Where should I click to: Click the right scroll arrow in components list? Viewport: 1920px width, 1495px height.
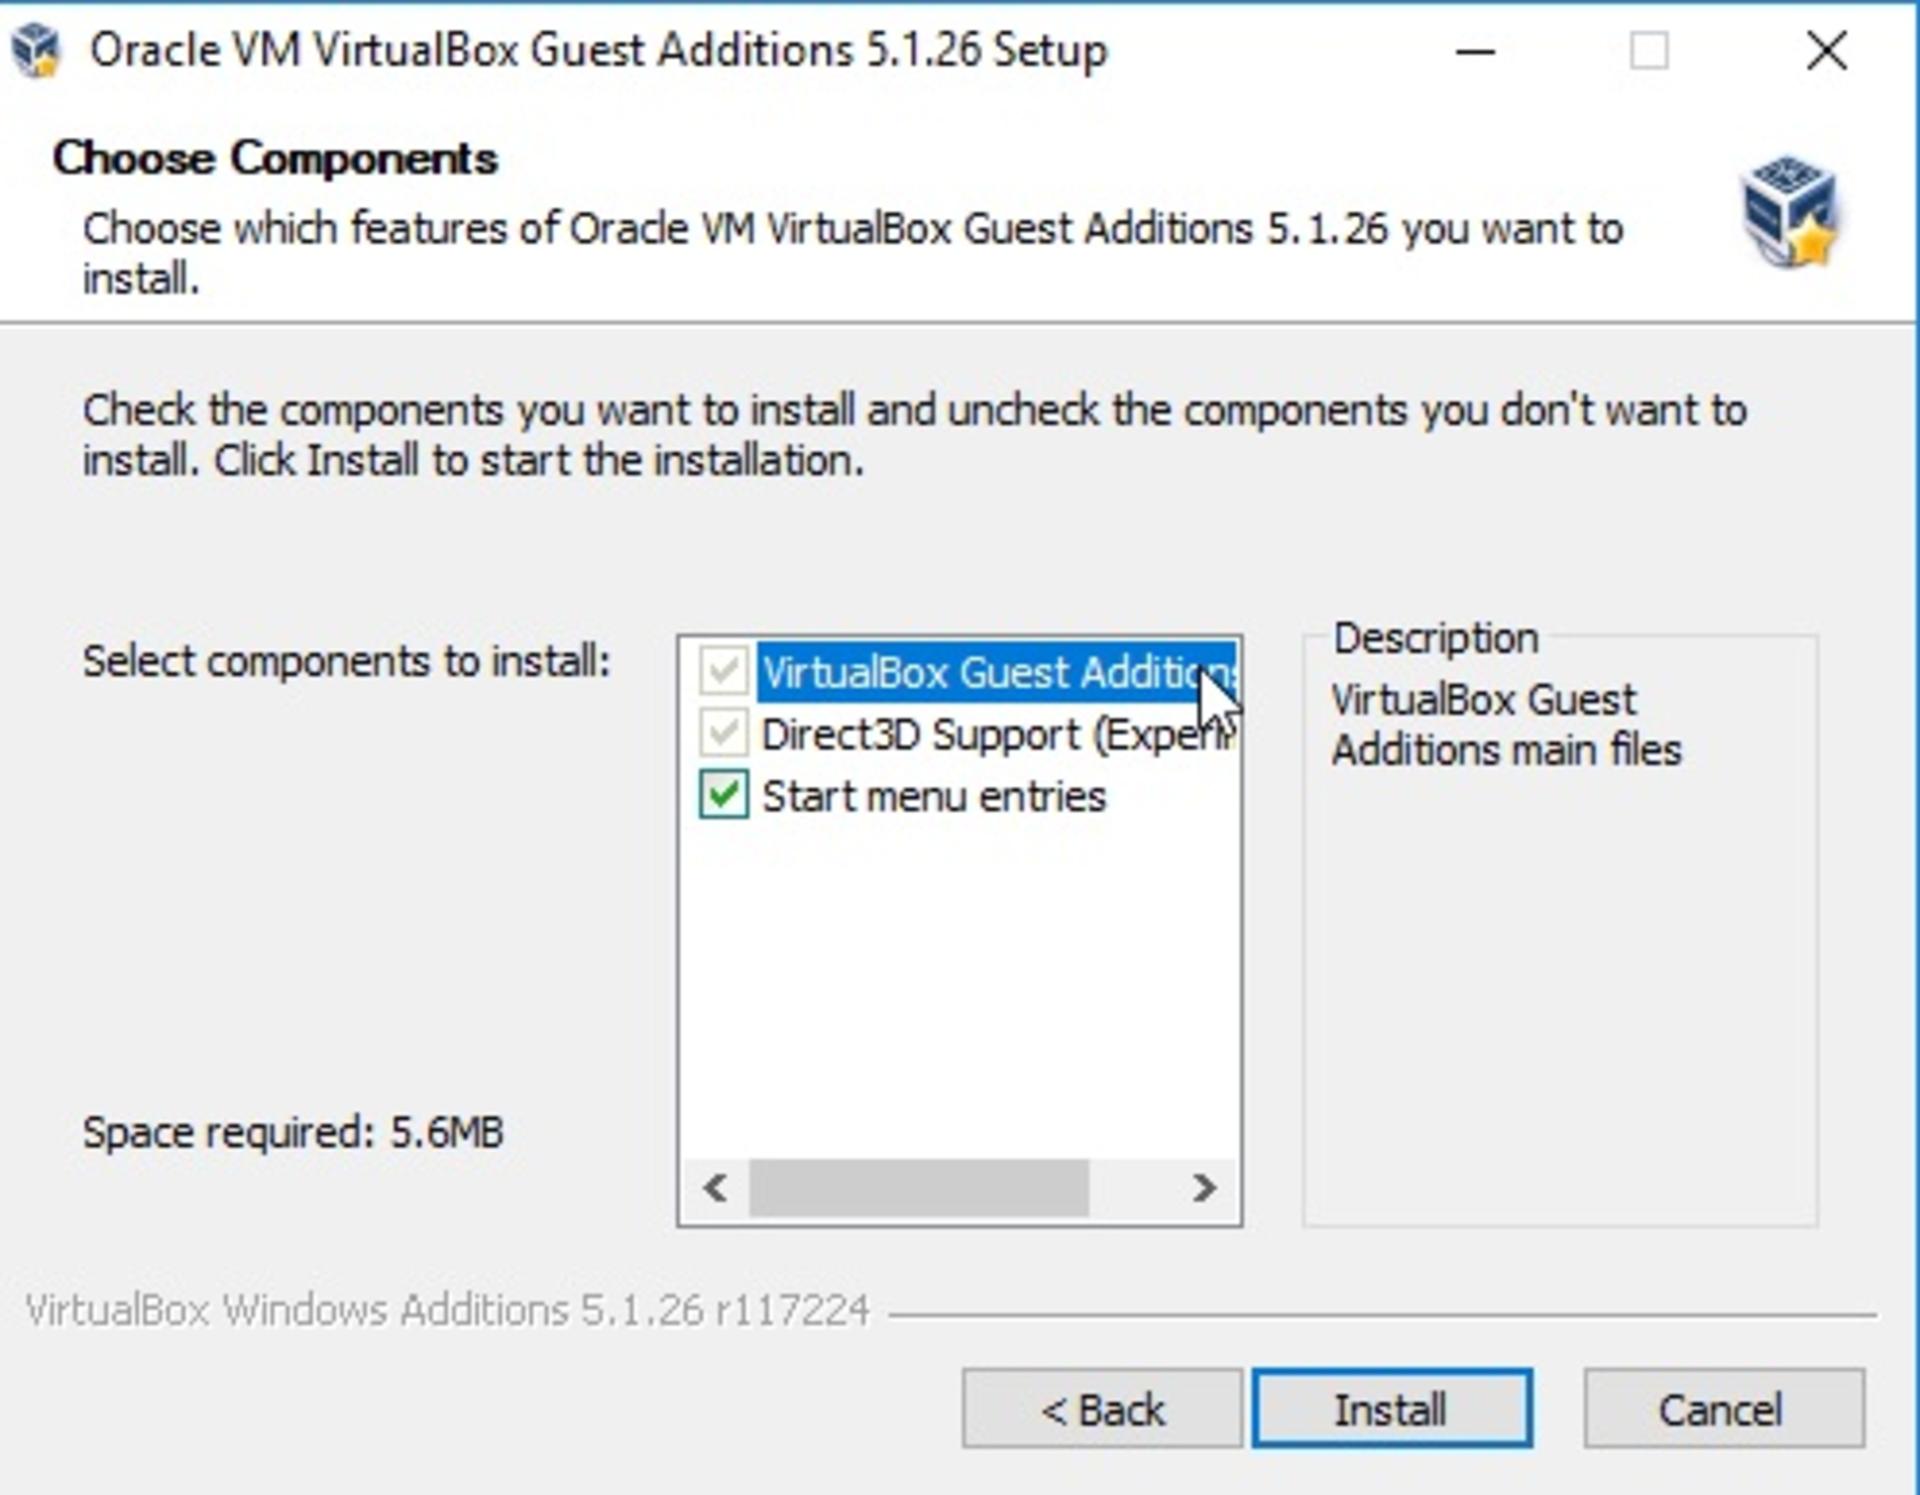click(x=1204, y=1188)
